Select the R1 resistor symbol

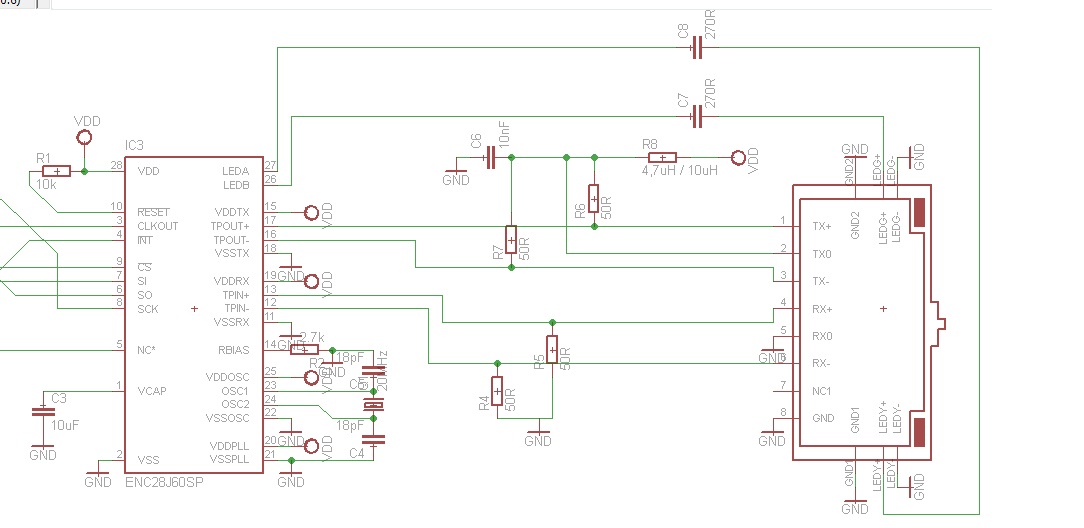56,171
